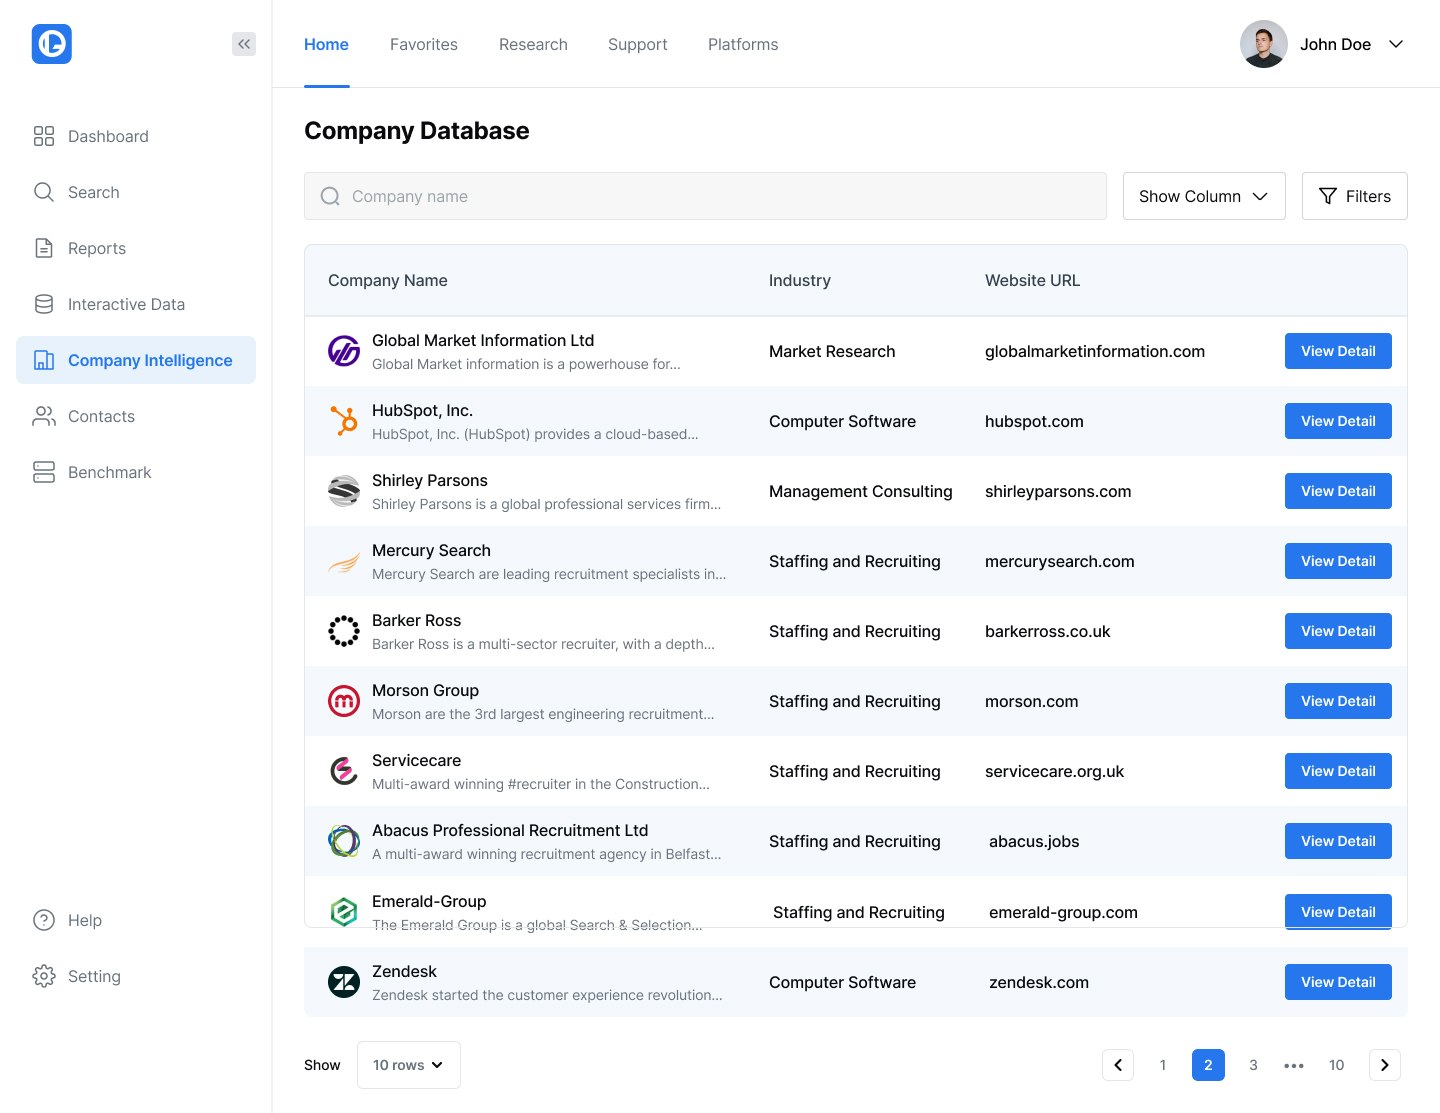This screenshot has height=1113, width=1440.
Task: Click the Morson Group red logo
Action: tap(344, 701)
